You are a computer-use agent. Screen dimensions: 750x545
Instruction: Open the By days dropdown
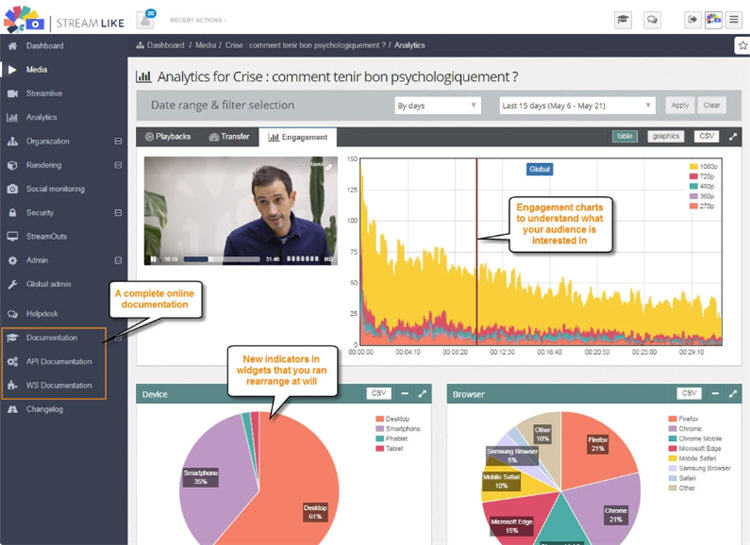(437, 106)
